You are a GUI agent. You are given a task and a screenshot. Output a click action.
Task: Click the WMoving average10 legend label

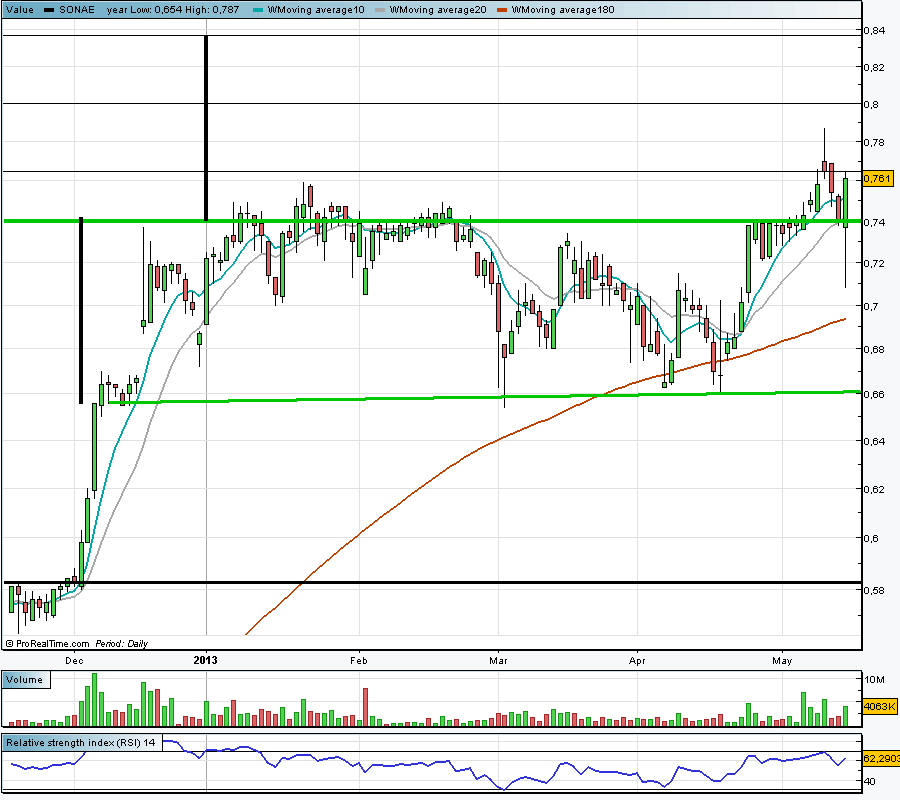316,10
